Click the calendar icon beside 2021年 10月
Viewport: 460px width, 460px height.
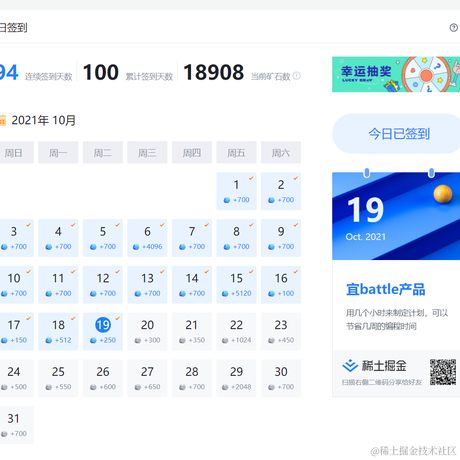pyautogui.click(x=3, y=120)
